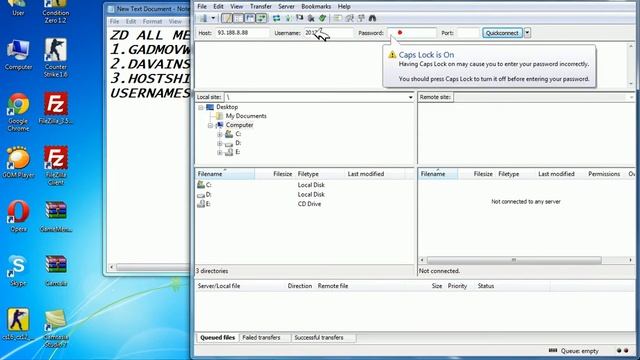Image resolution: width=640 pixels, height=360 pixels.
Task: Select the D: row in local file list
Action: [305, 195]
